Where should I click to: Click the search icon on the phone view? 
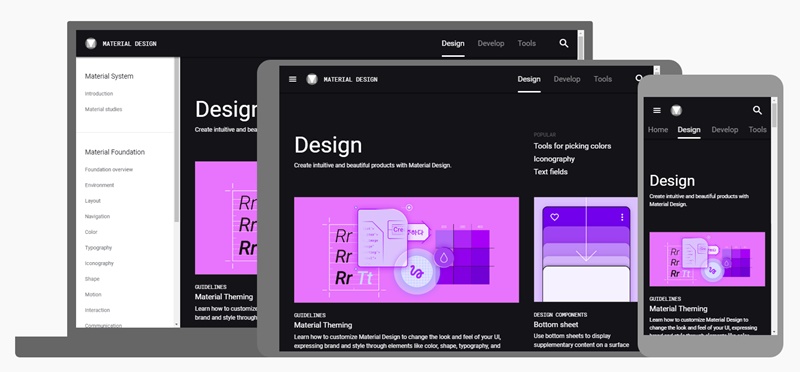(757, 110)
